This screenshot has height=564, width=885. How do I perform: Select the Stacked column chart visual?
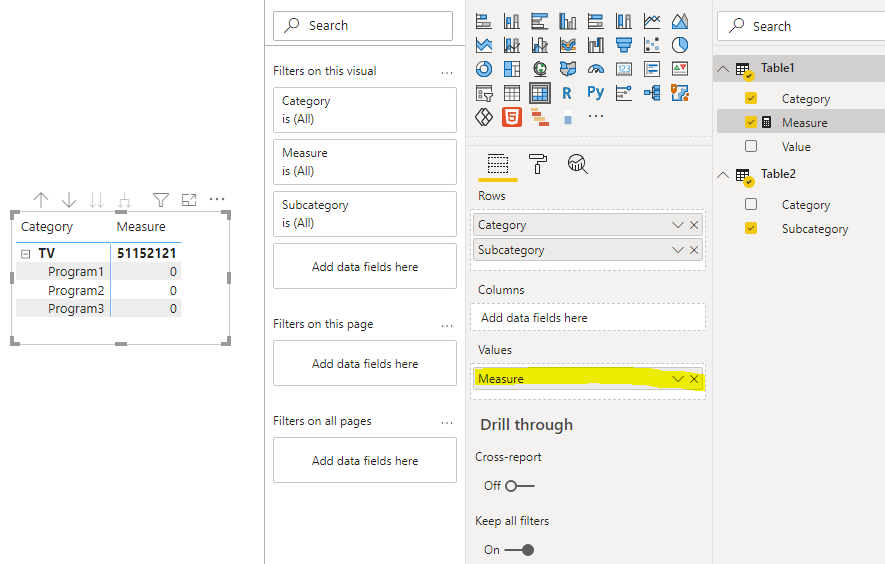512,21
